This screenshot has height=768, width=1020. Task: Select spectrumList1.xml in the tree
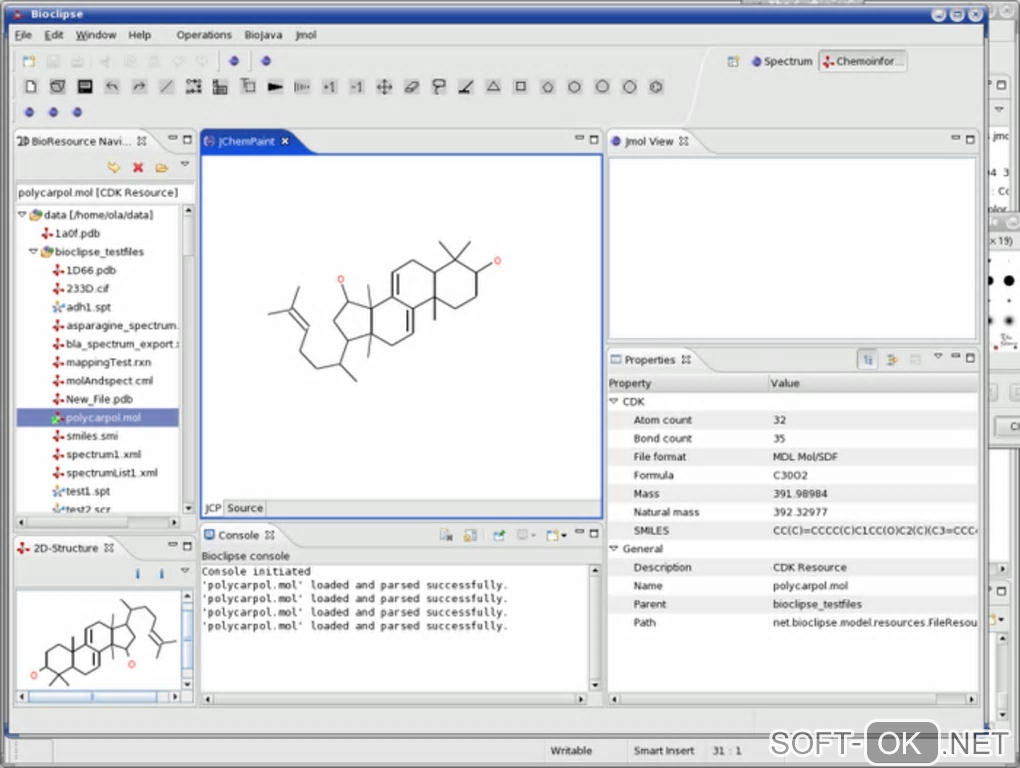(x=111, y=473)
